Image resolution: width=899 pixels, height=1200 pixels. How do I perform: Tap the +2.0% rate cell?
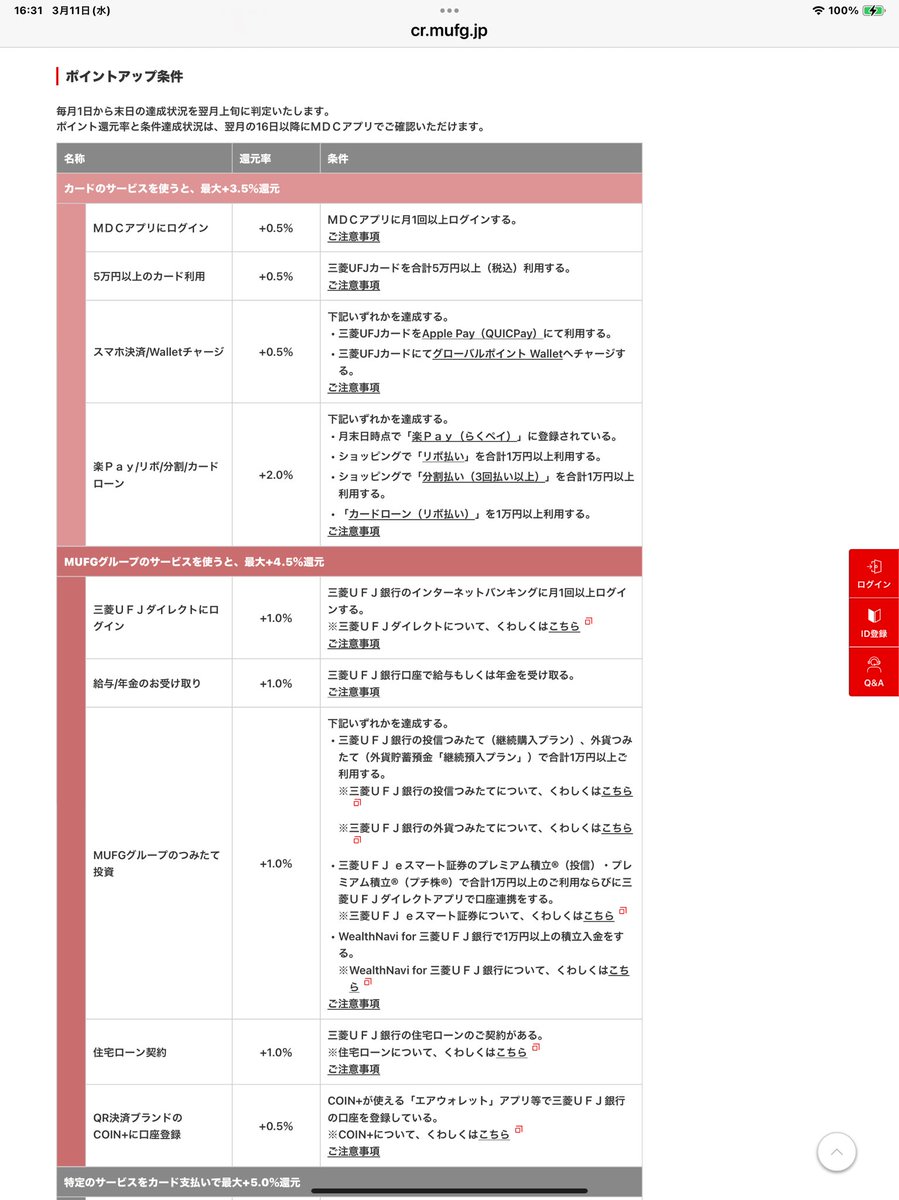[276, 475]
